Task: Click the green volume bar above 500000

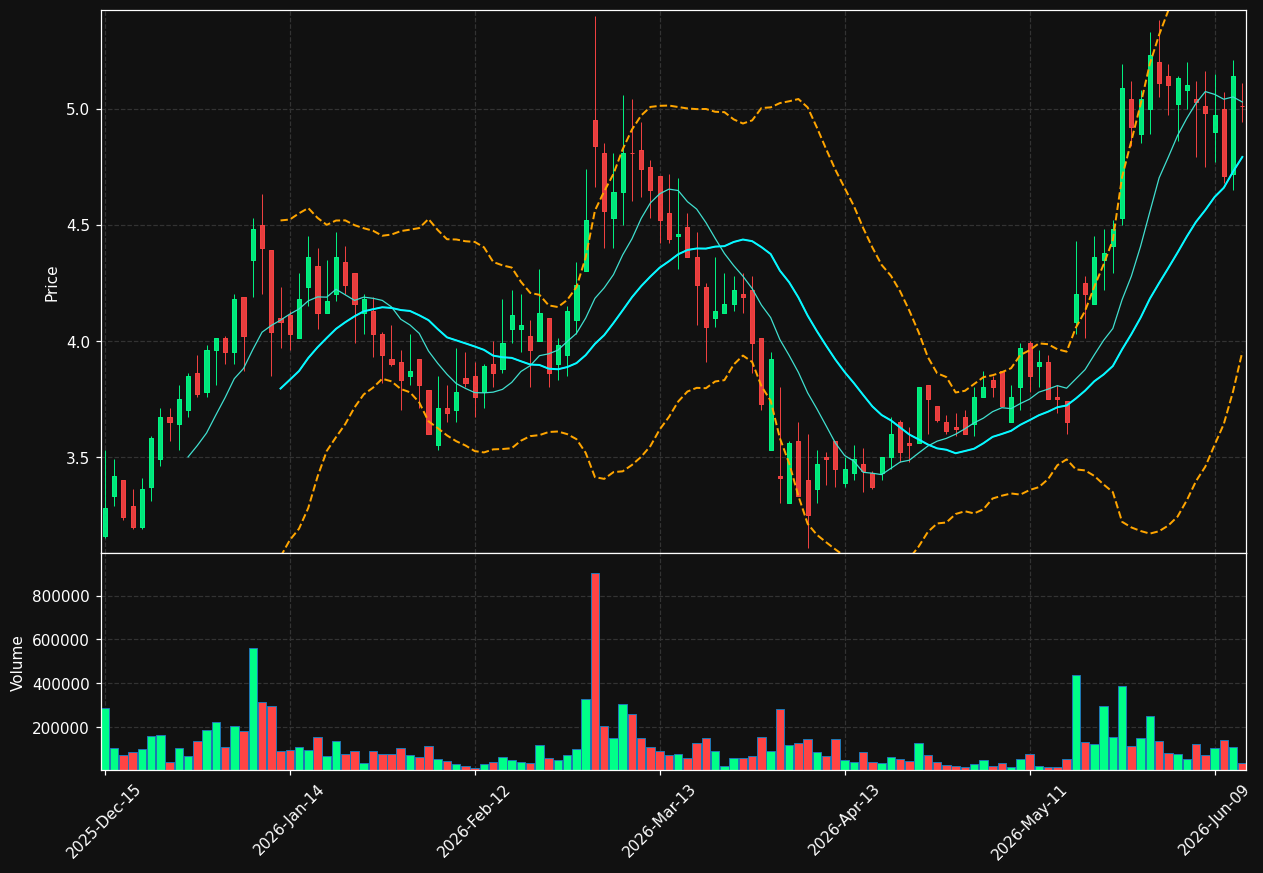Action: point(253,709)
